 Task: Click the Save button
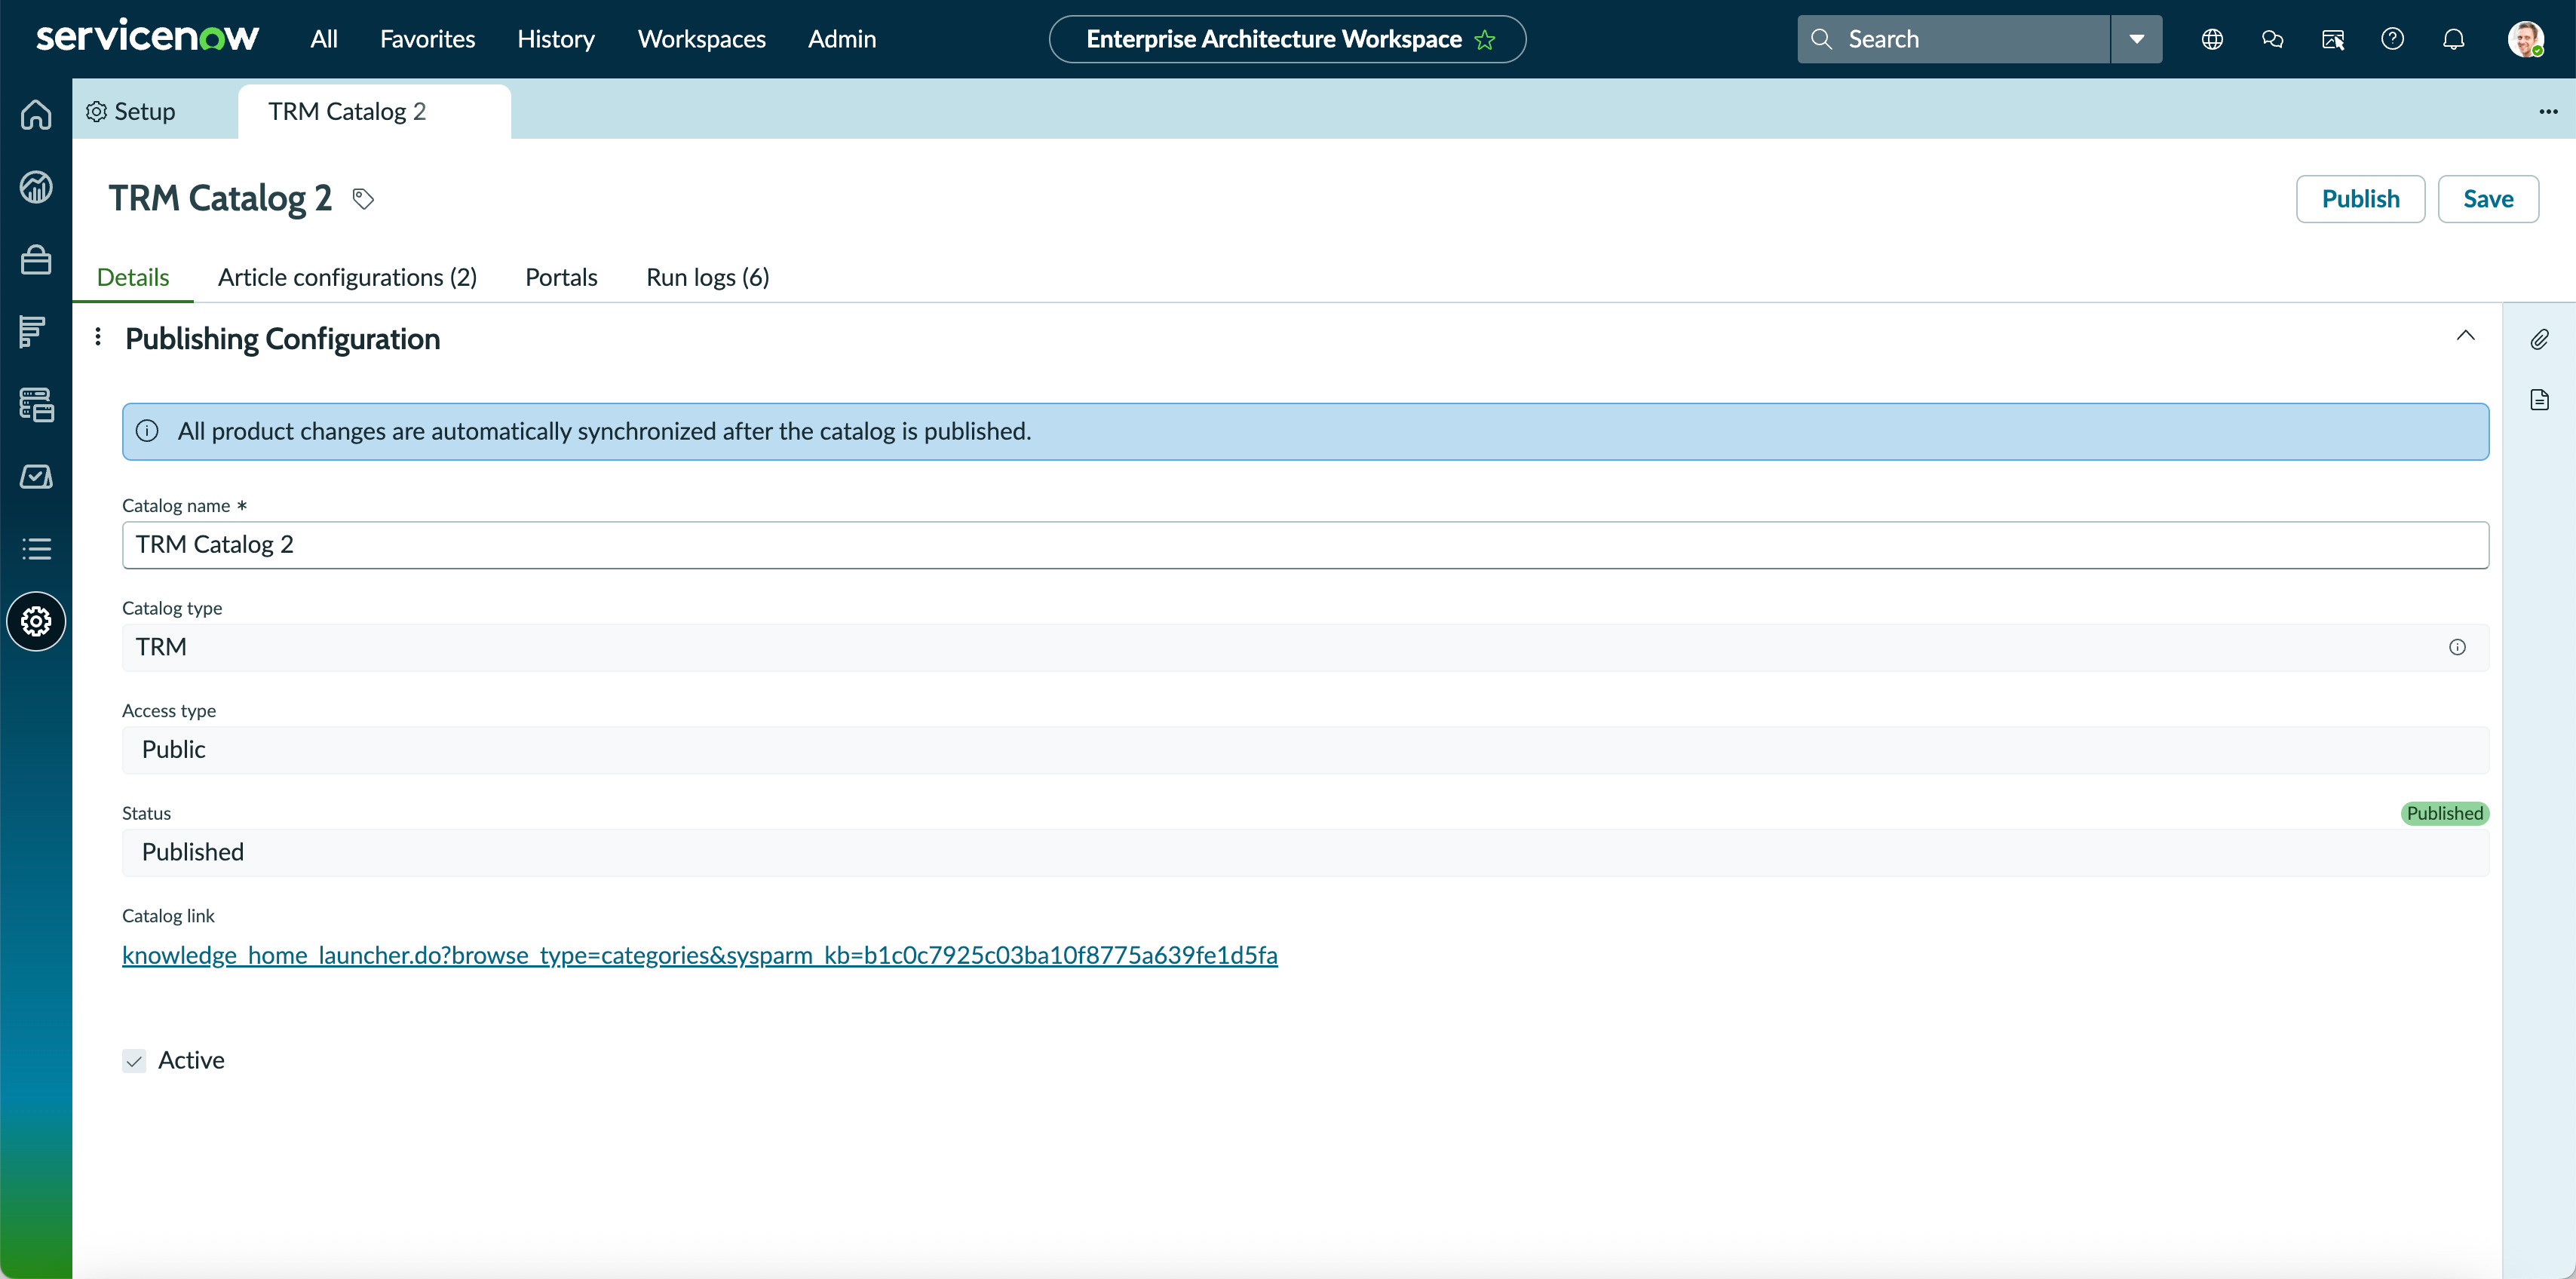tap(2487, 199)
